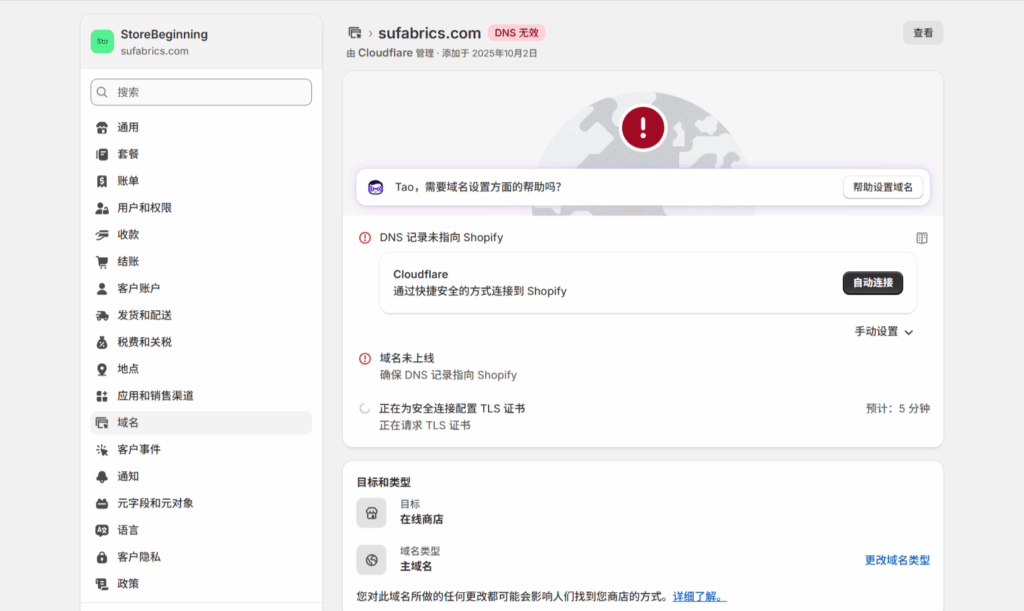Click the red warning icon on the globe
Image resolution: width=1024 pixels, height=611 pixels.
[x=642, y=127]
